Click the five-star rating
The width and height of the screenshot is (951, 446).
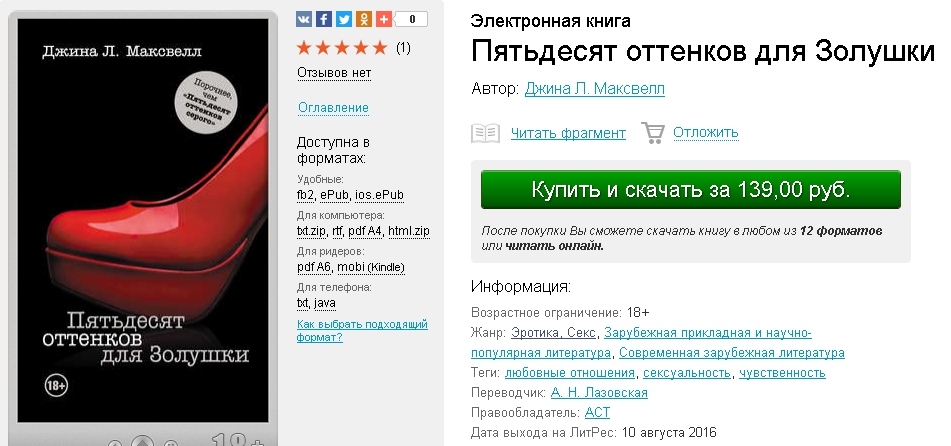pyautogui.click(x=342, y=47)
